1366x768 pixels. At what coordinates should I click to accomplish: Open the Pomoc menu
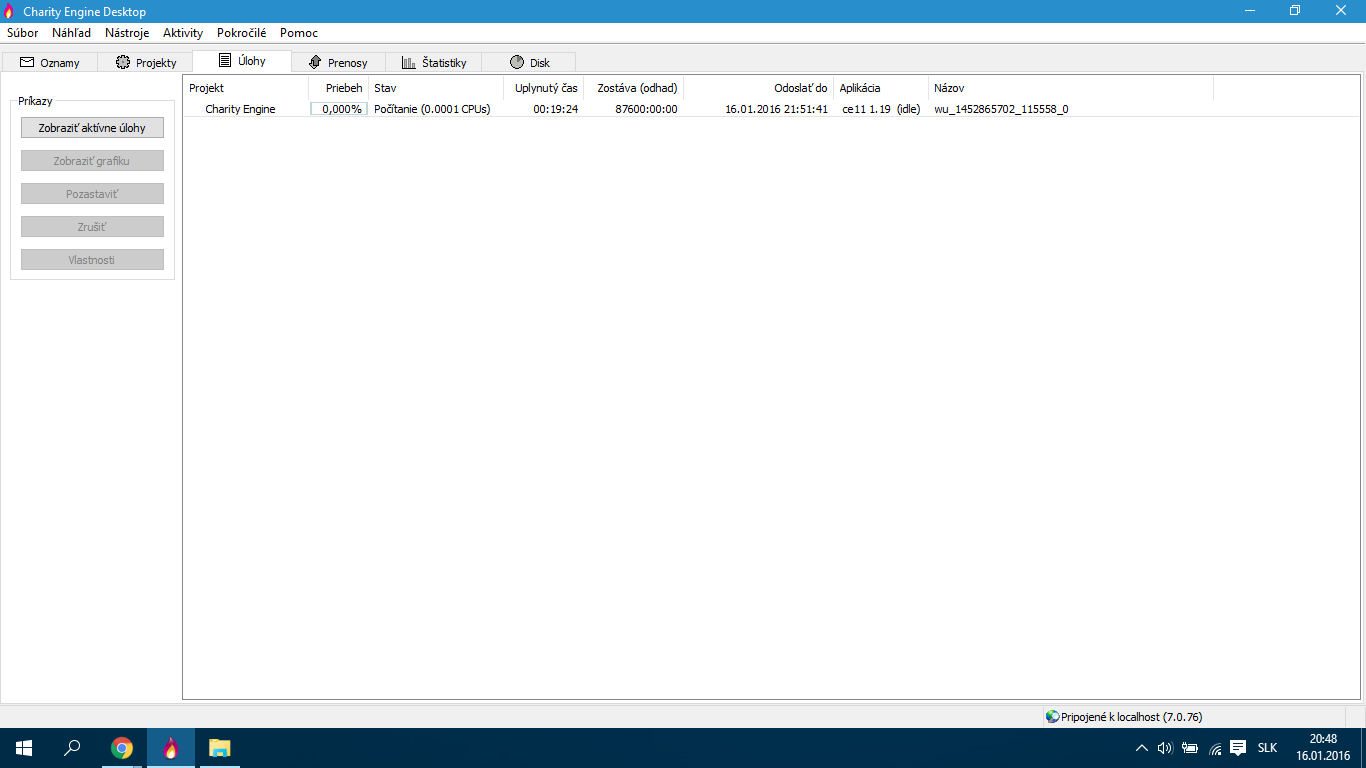(x=299, y=33)
